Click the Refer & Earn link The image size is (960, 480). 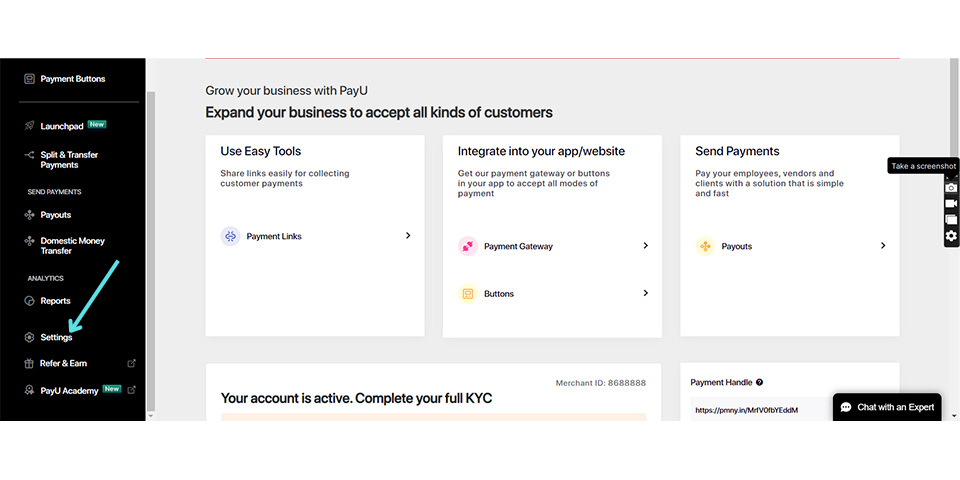[x=62, y=364]
